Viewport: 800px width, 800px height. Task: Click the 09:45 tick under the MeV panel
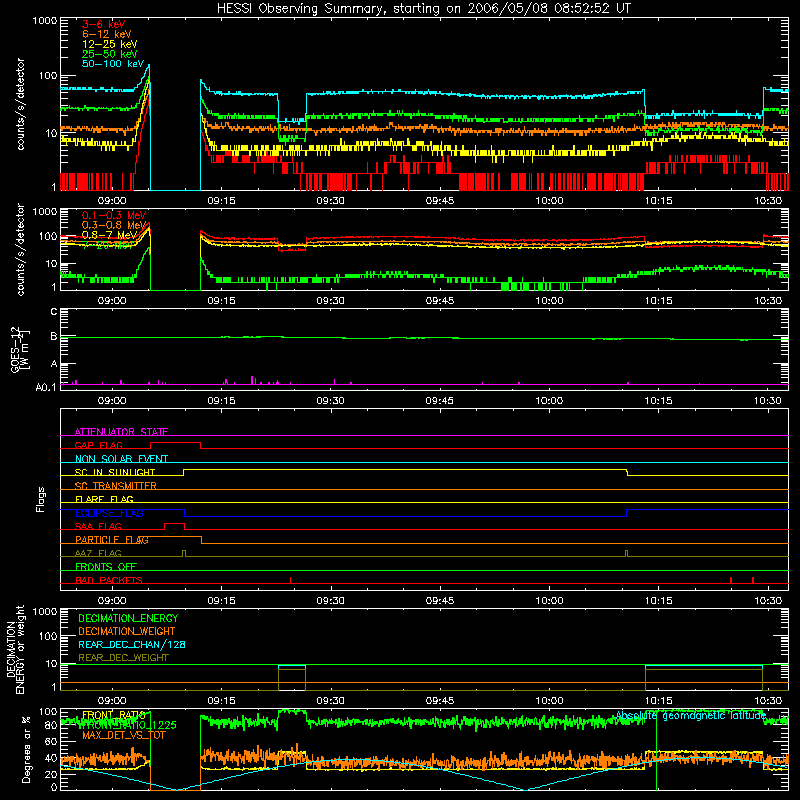click(440, 301)
